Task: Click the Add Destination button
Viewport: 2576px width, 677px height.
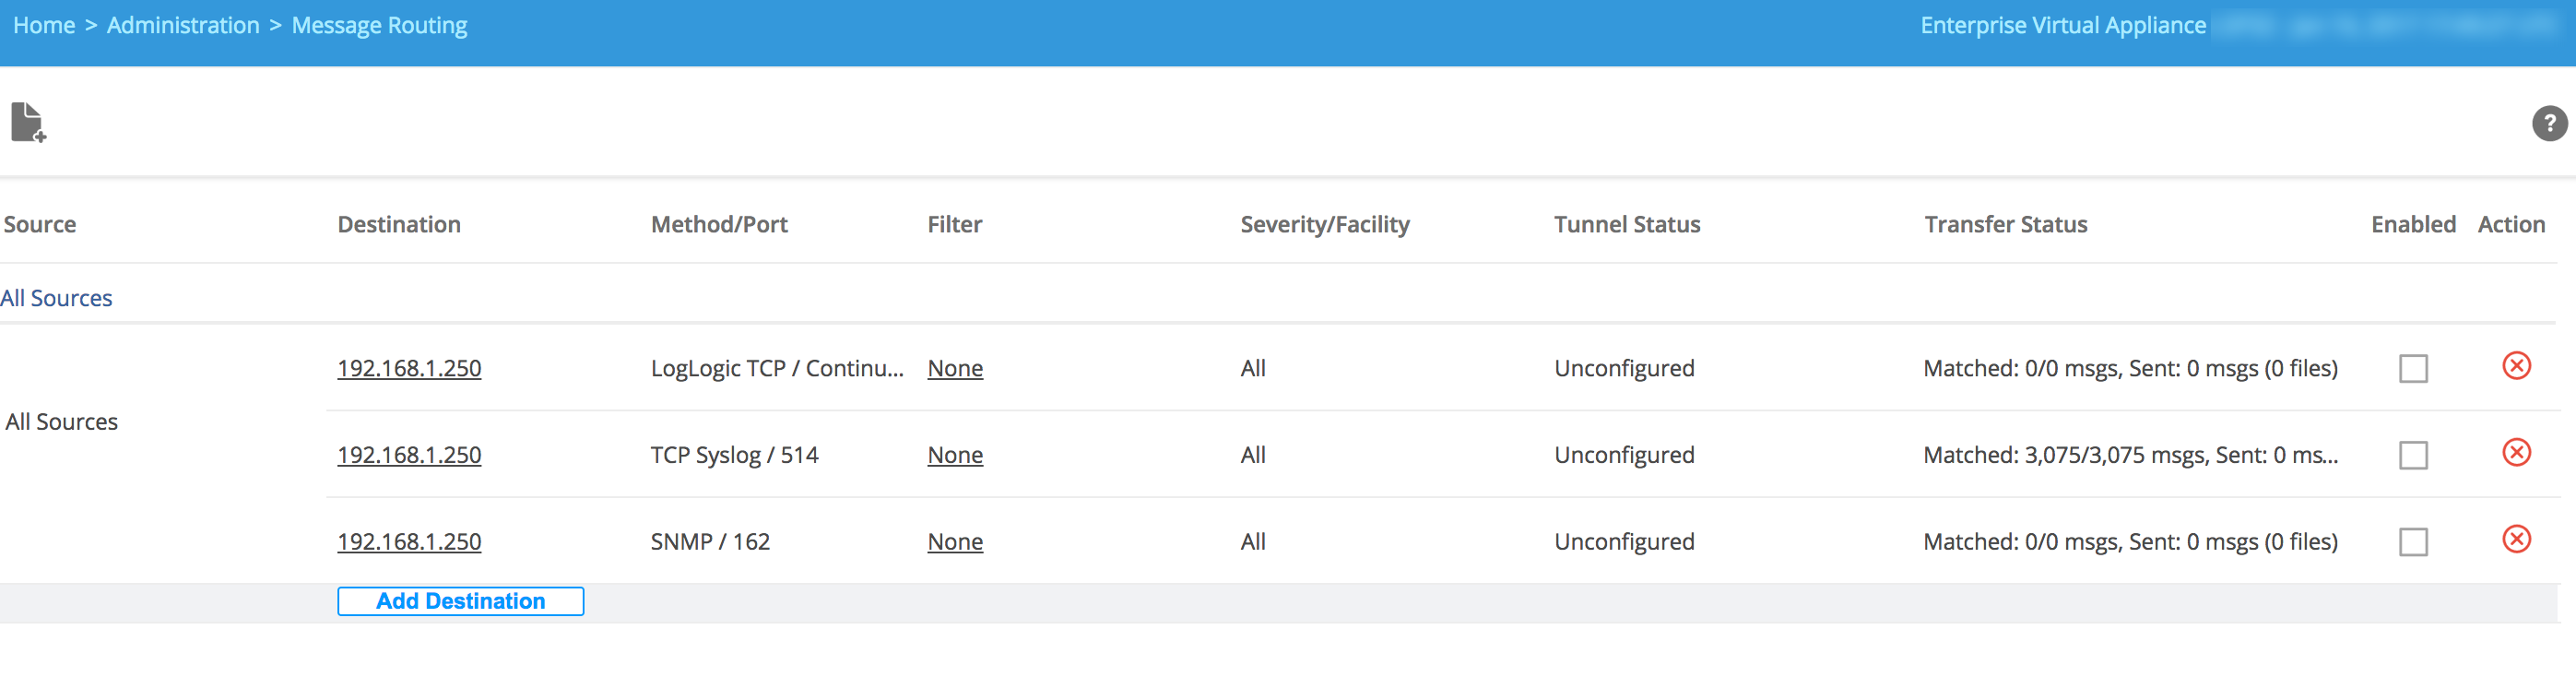Action: [460, 601]
